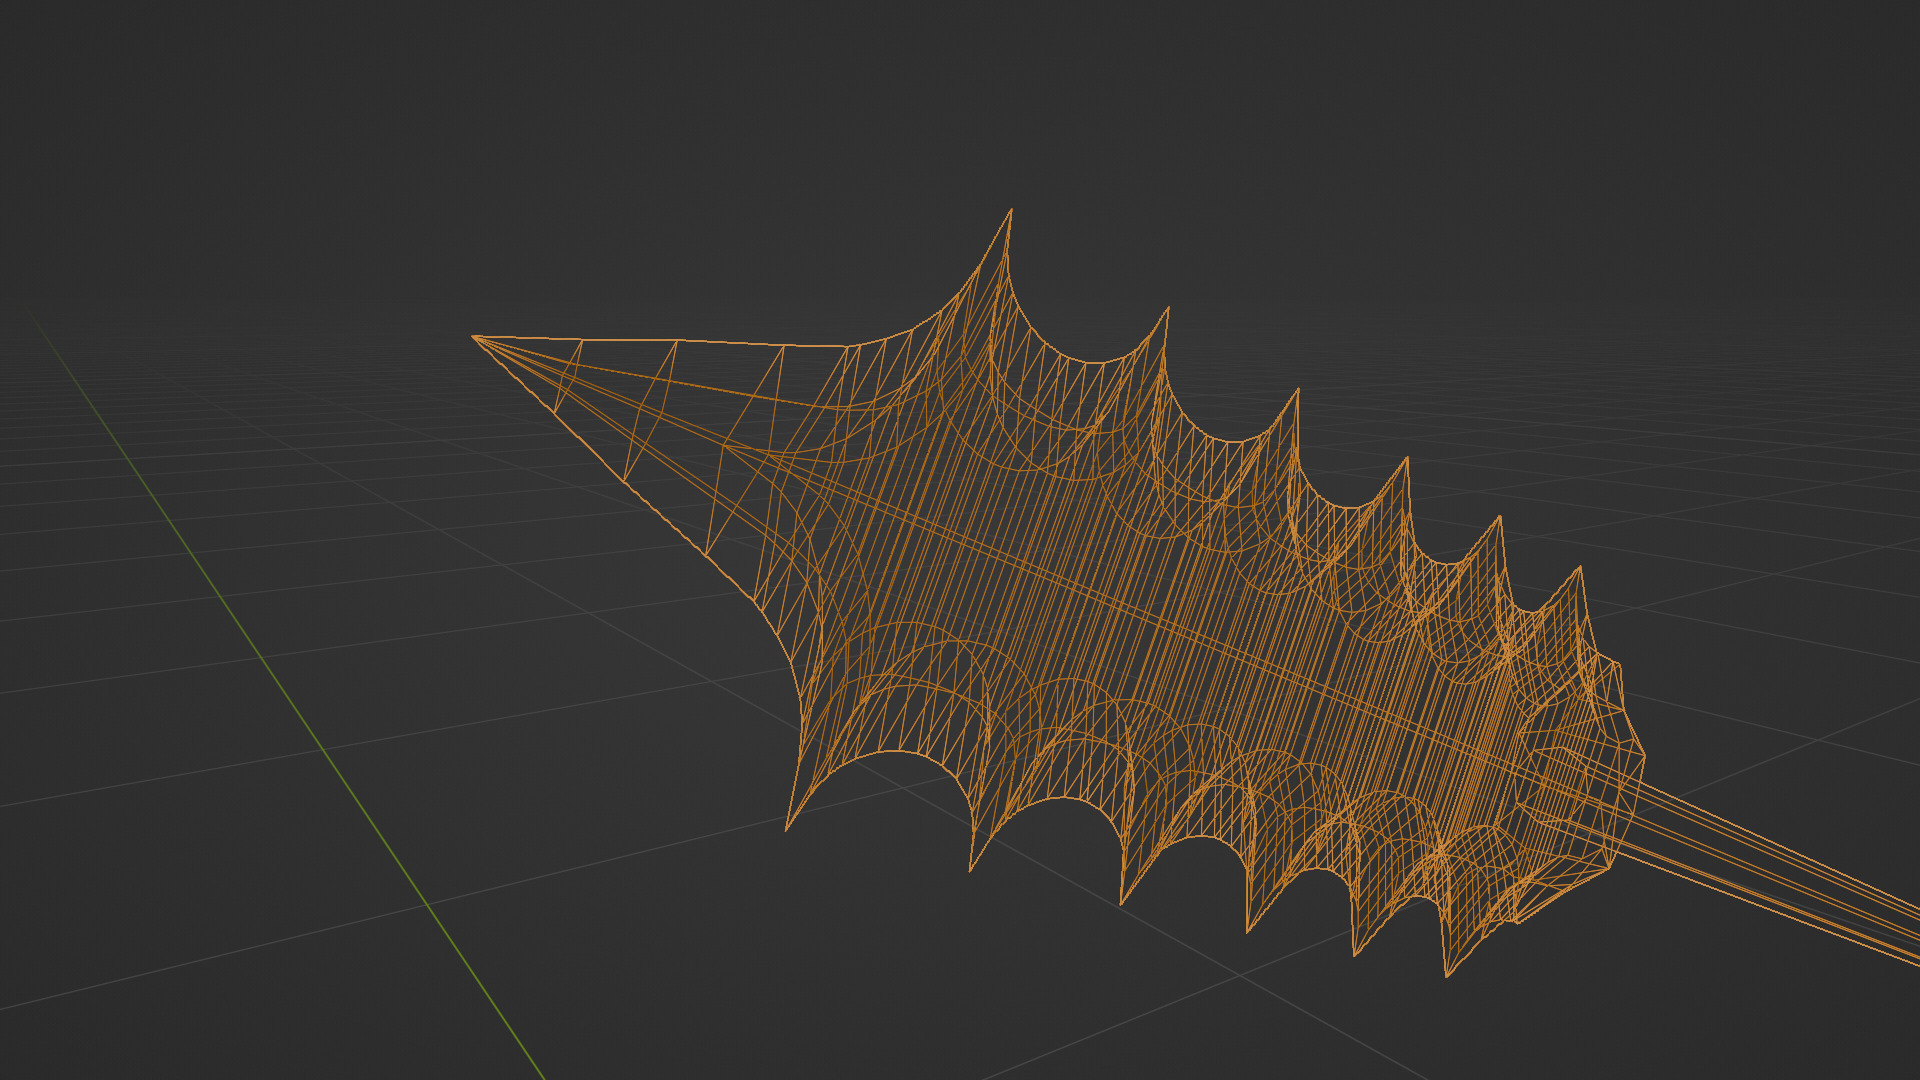Click the fourth top spike tip from left
The width and height of the screenshot is (1920, 1080).
pyautogui.click(x=1407, y=459)
